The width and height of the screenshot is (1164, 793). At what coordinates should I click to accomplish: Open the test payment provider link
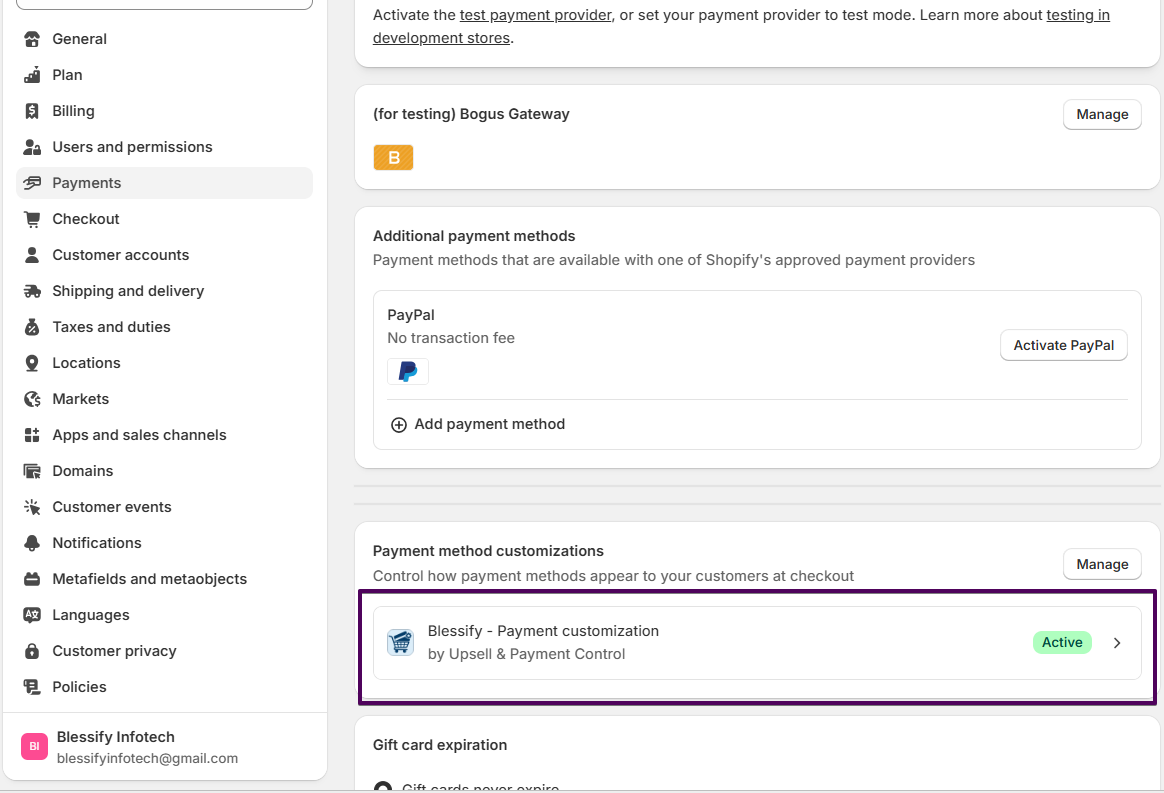pyautogui.click(x=535, y=15)
